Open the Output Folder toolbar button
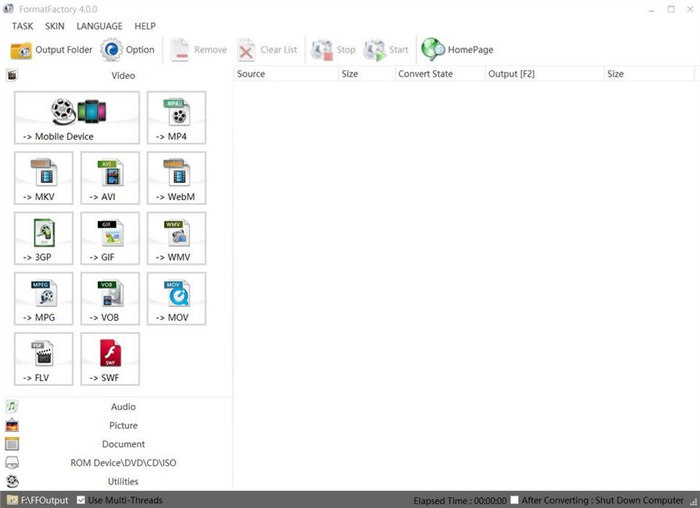 51,50
